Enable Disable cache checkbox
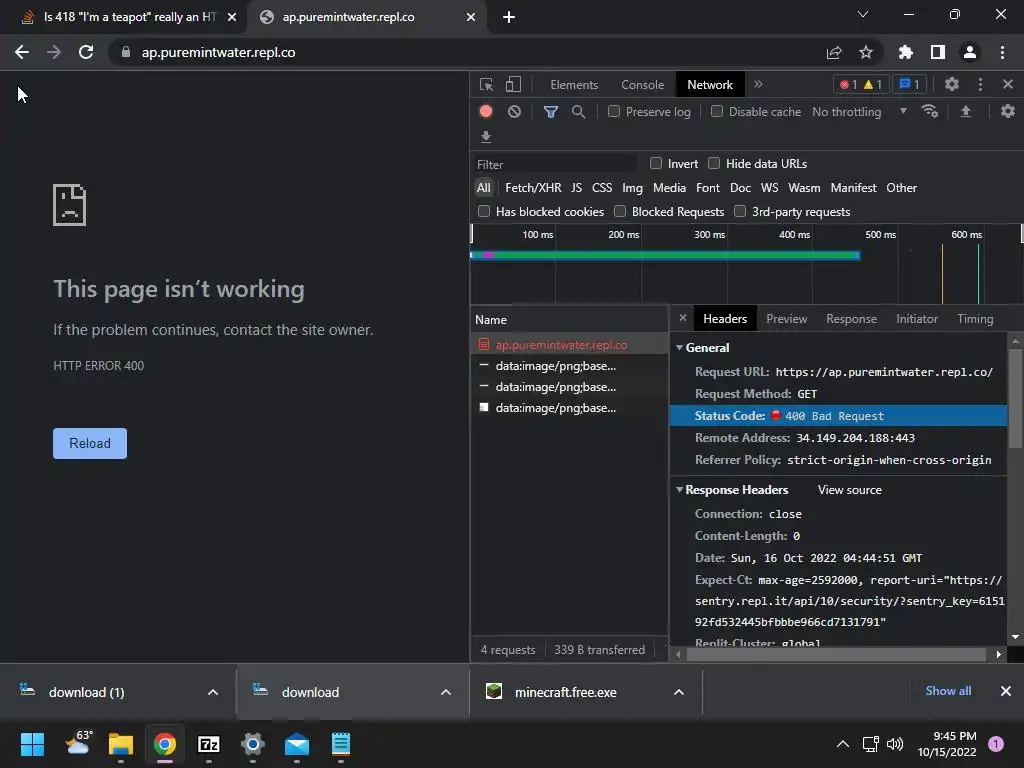The width and height of the screenshot is (1024, 768). tap(716, 112)
